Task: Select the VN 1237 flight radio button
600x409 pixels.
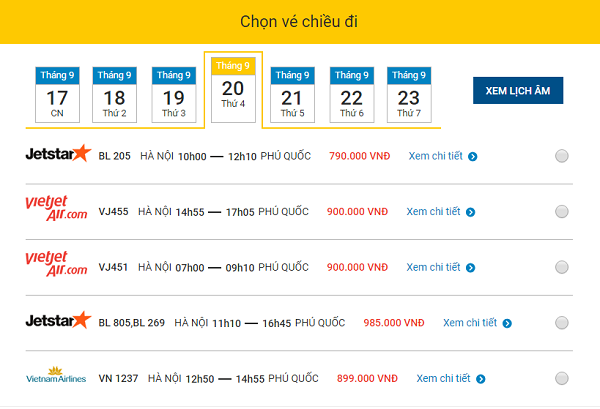Action: coord(562,378)
